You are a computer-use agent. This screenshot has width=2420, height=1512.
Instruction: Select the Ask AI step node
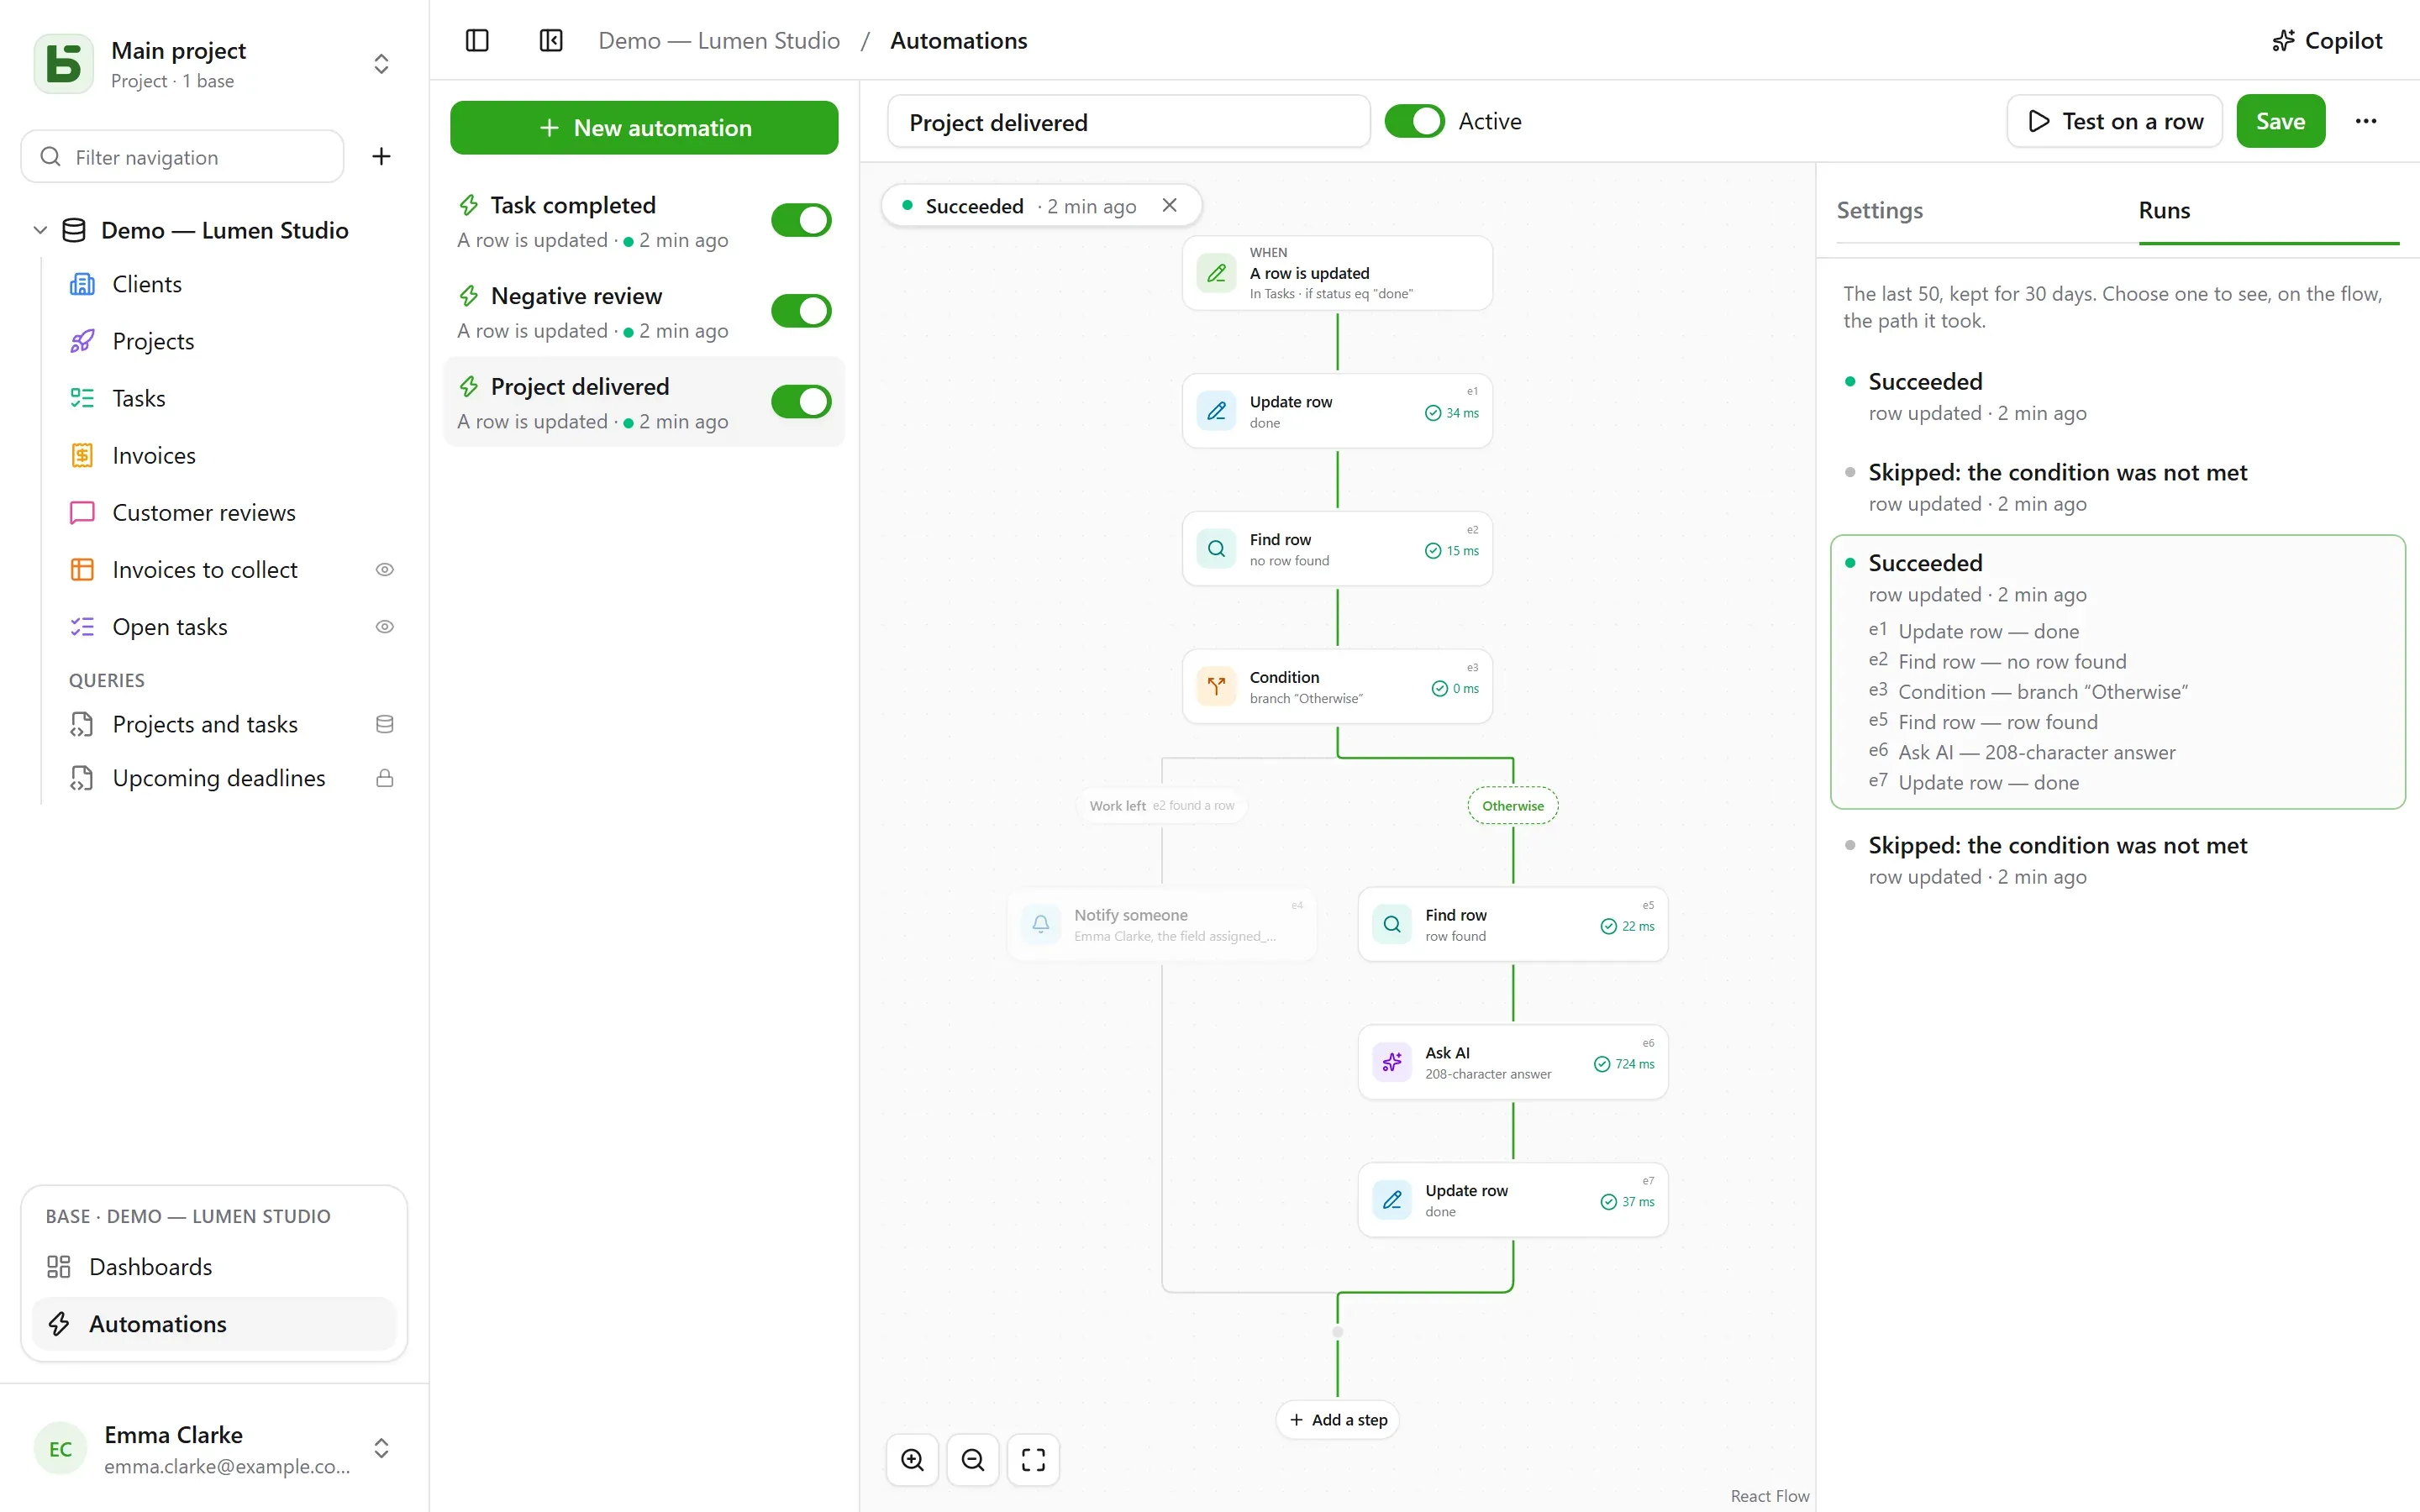[x=1512, y=1062]
